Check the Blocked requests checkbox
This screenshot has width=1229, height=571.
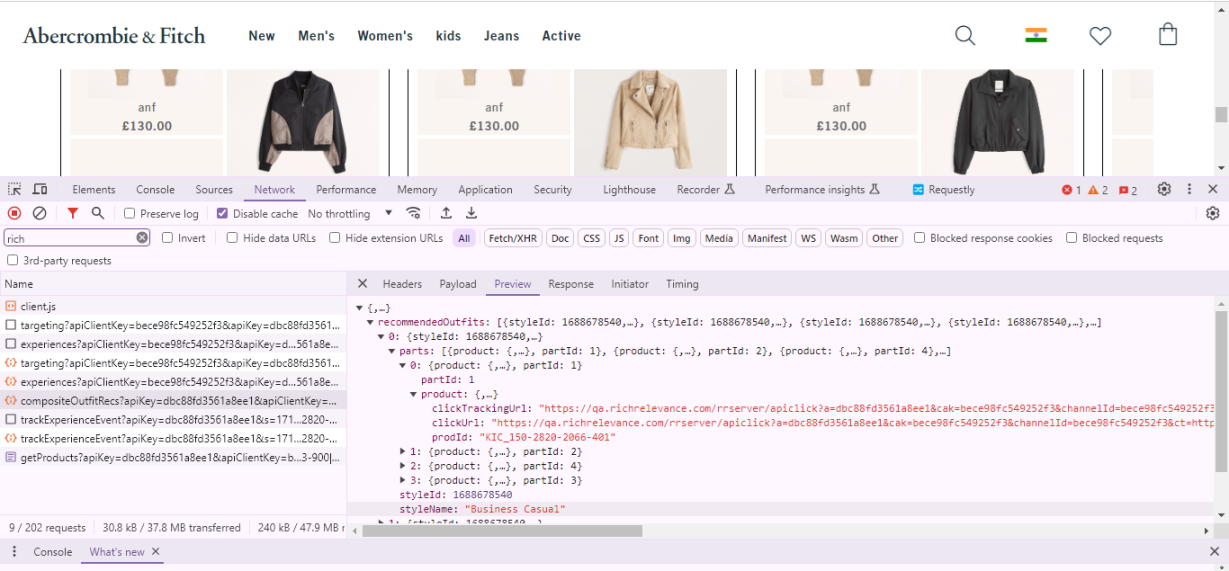tap(1071, 238)
